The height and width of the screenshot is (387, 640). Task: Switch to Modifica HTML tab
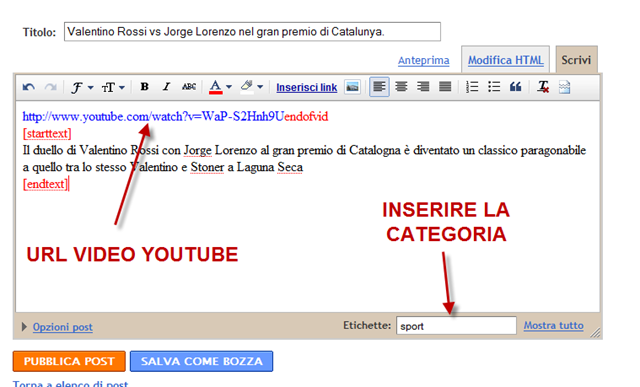pos(505,60)
